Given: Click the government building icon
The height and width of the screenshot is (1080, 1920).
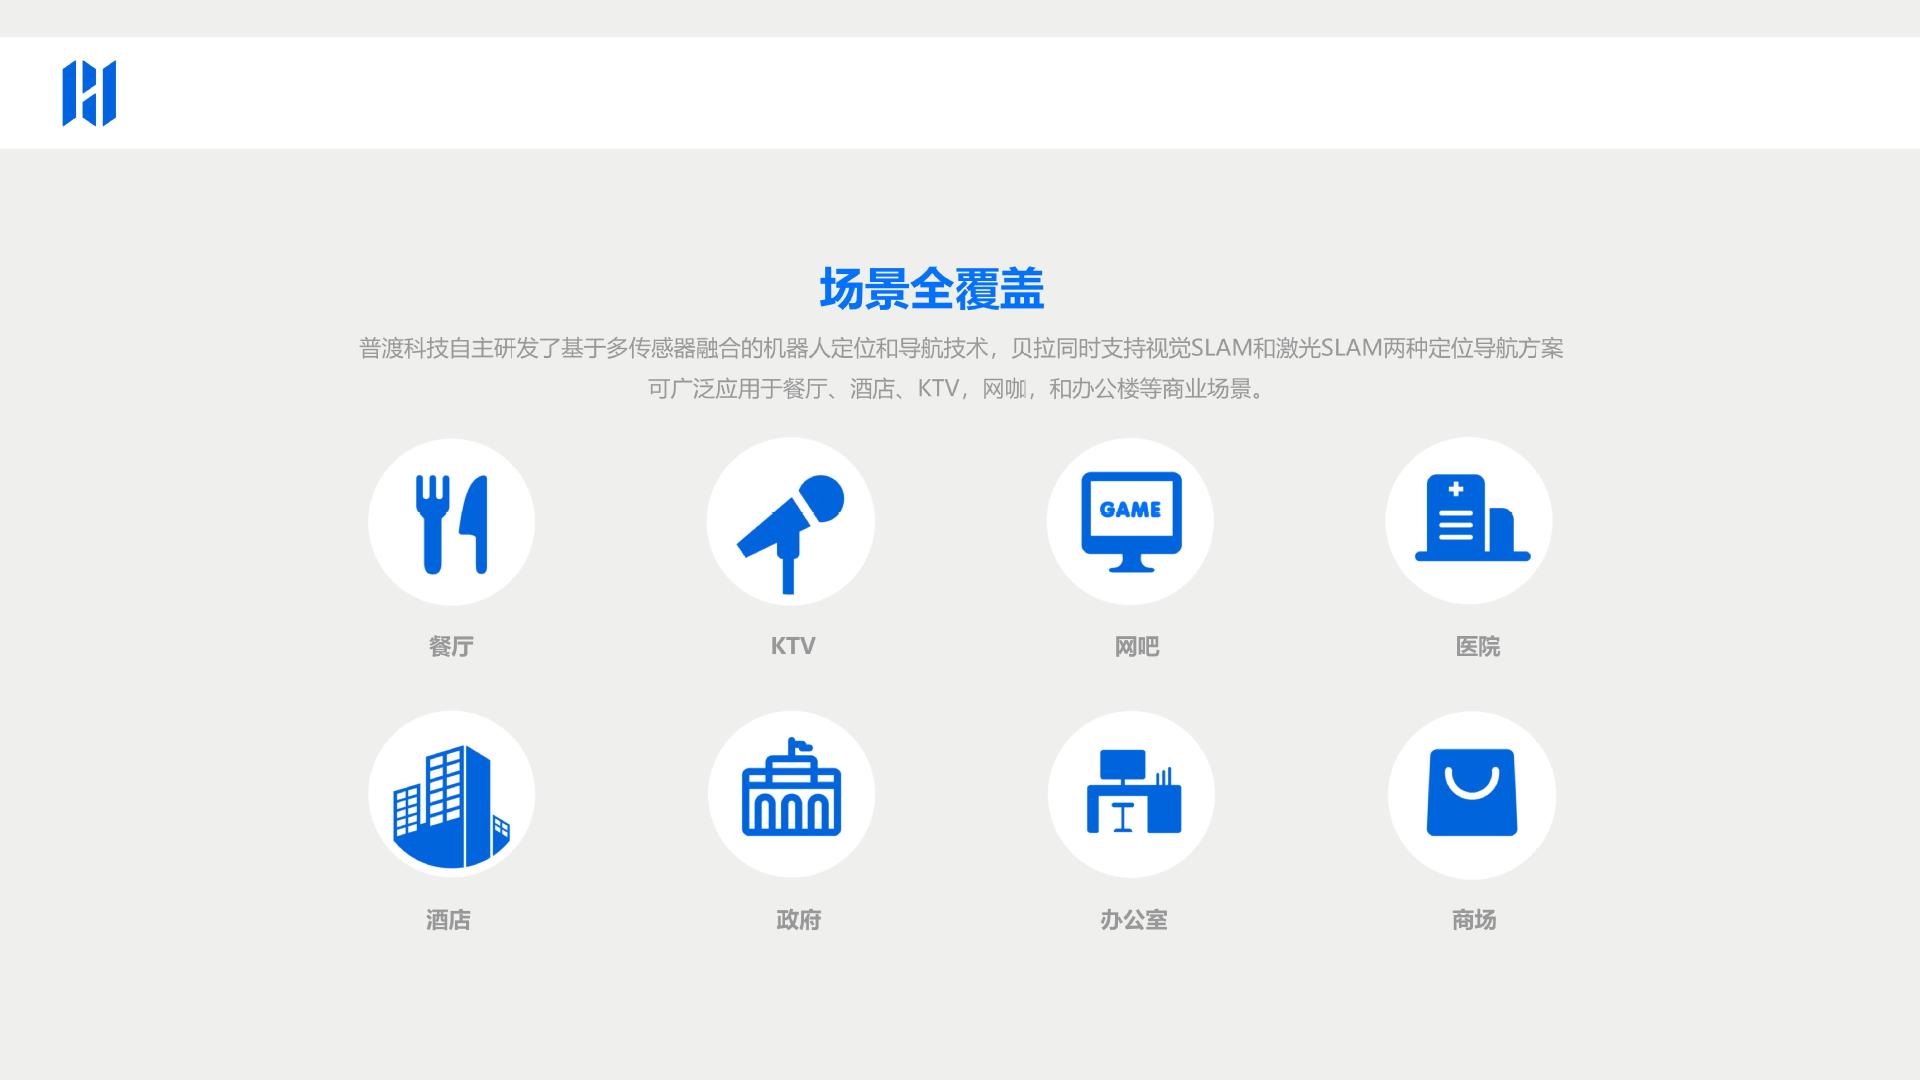Looking at the screenshot, I should point(791,794).
